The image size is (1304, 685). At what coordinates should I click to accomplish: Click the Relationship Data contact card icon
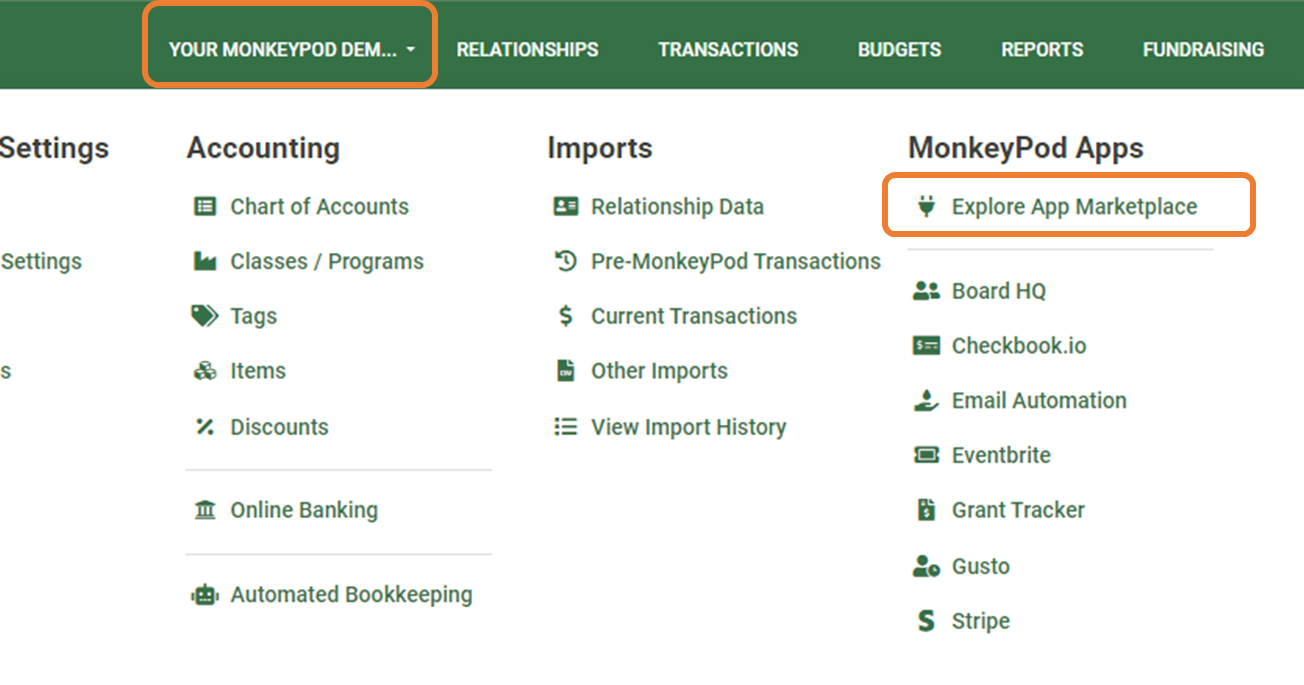tap(567, 206)
